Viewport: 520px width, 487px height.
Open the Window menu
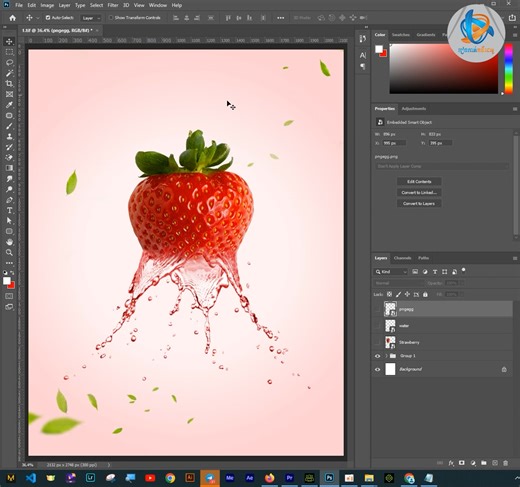pos(158,5)
